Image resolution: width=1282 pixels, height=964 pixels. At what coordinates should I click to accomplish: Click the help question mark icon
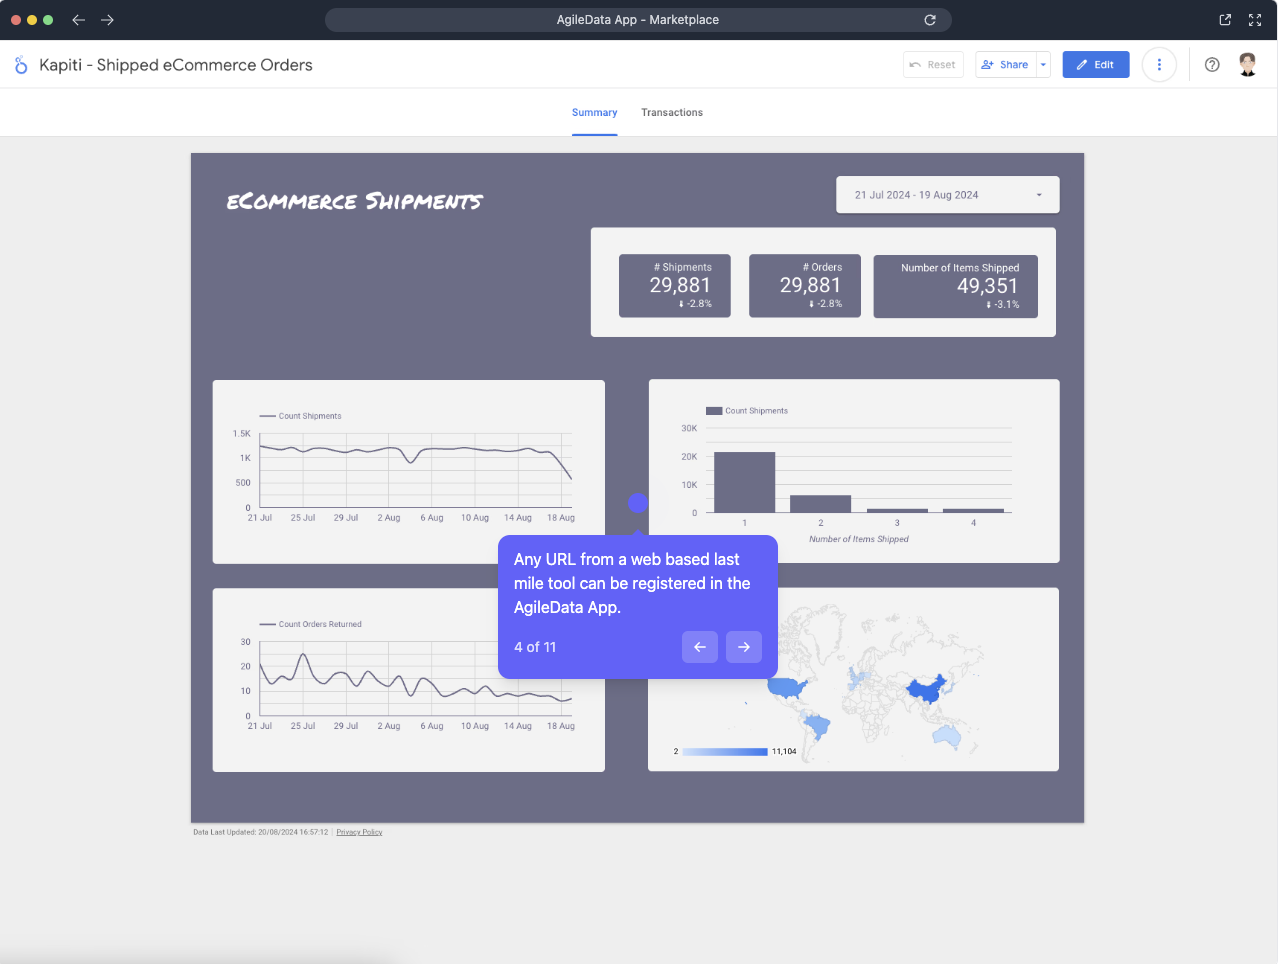[1212, 64]
